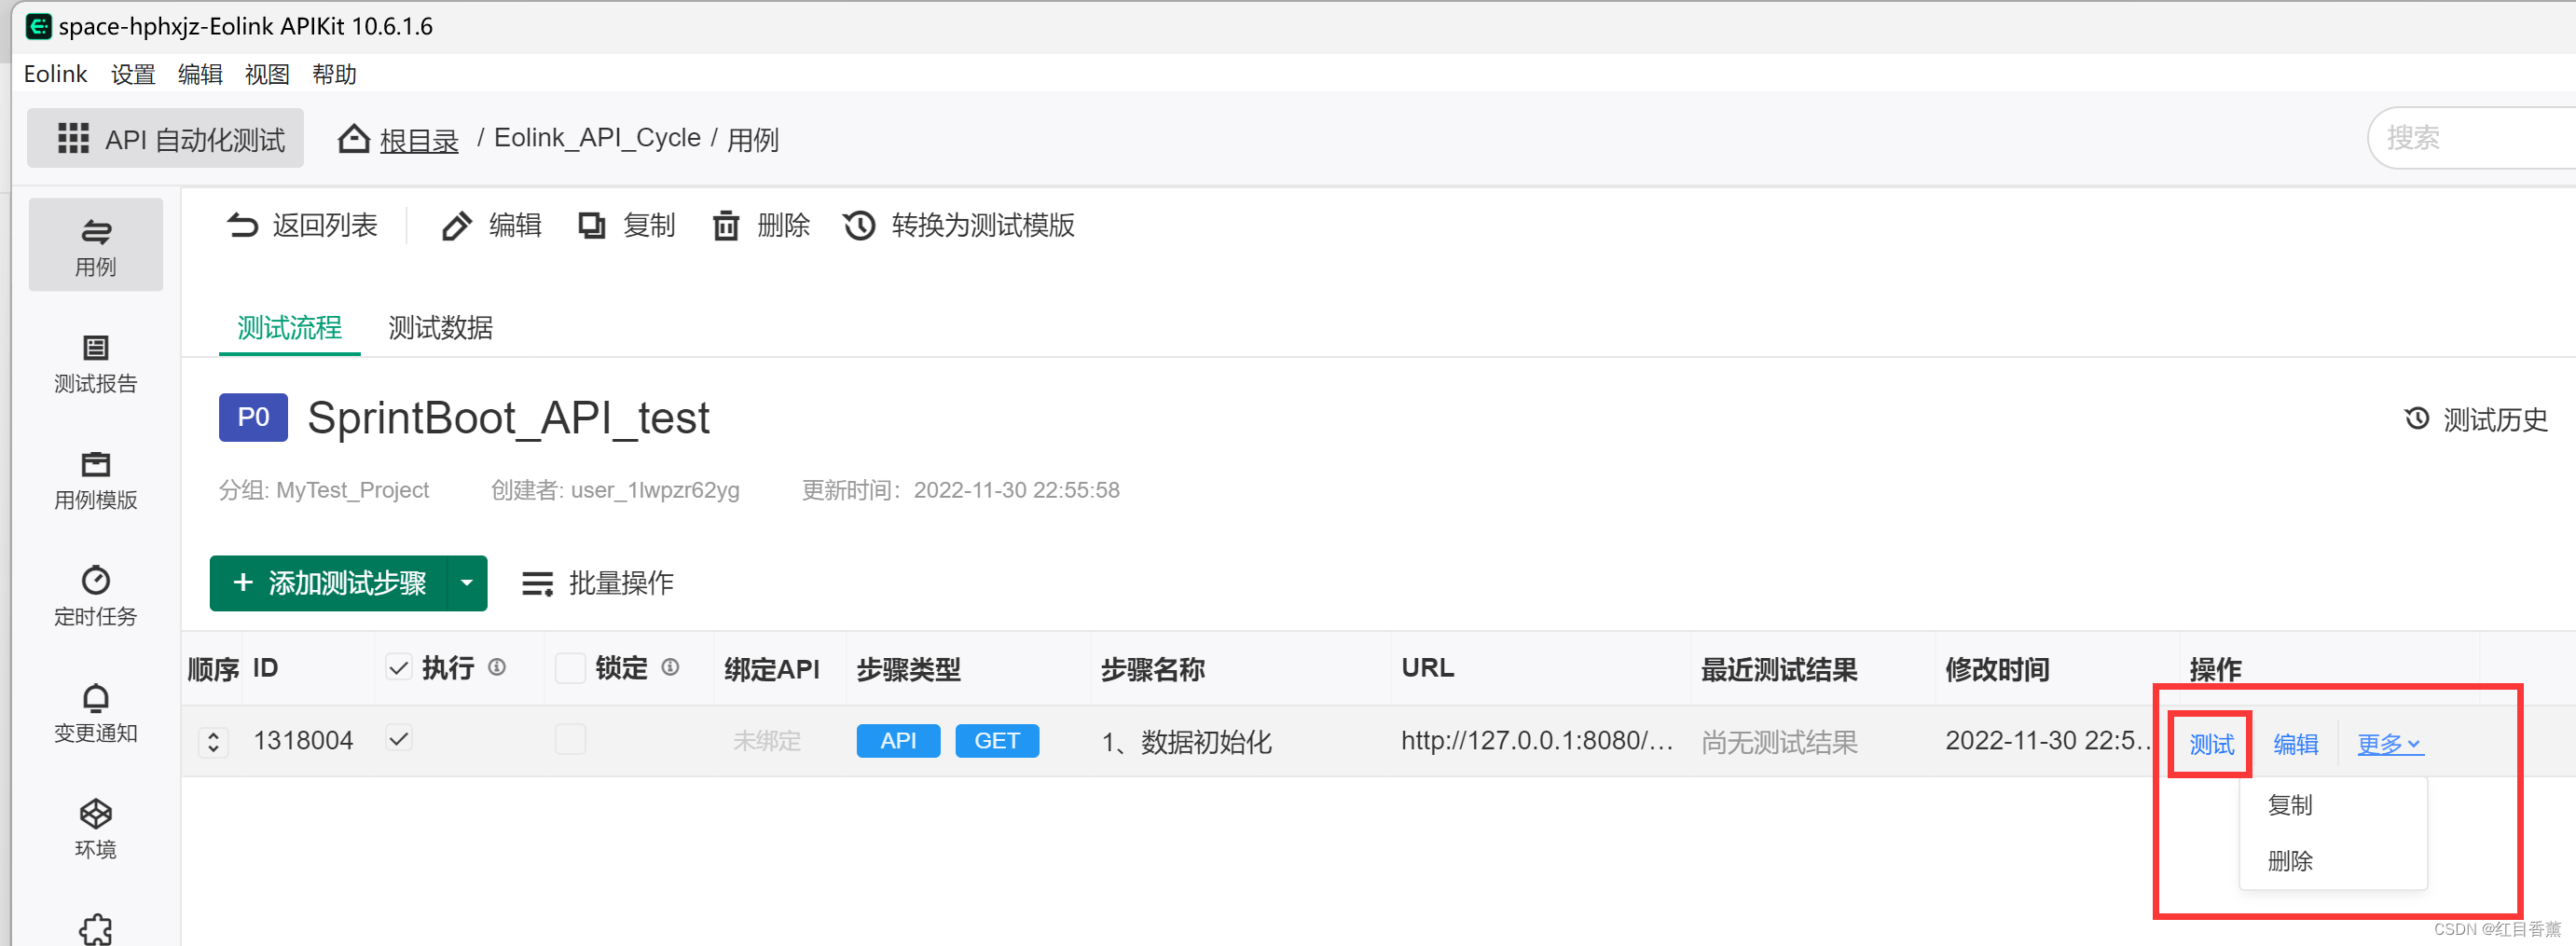Open the Eolink_API_Cycle breadcrumb

tap(597, 138)
